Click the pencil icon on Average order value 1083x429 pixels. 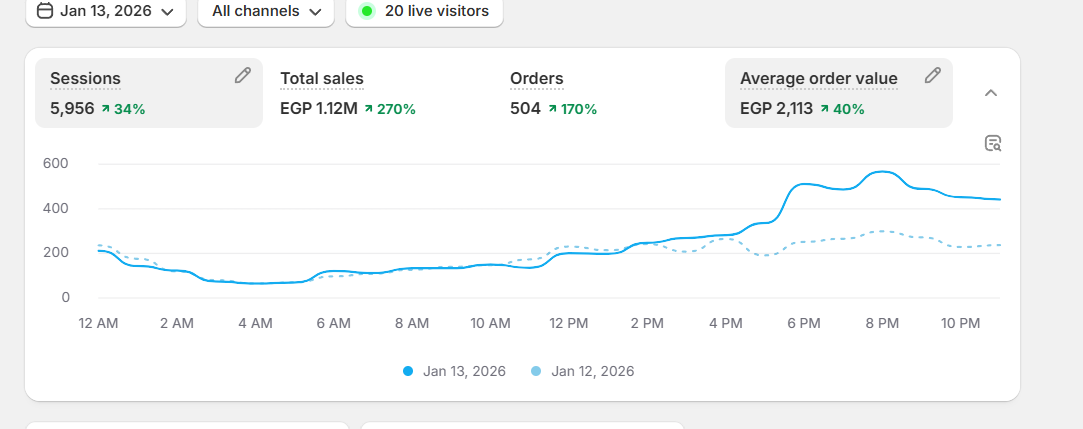(x=932, y=75)
